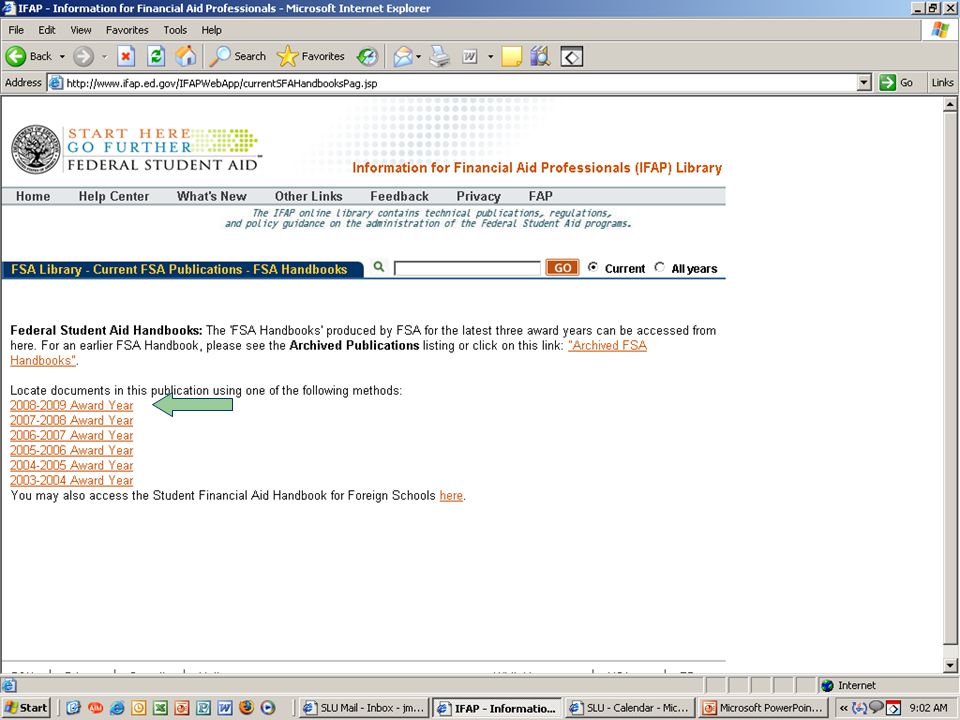Open the Privacy navigation item
960x720 pixels.
pos(478,196)
